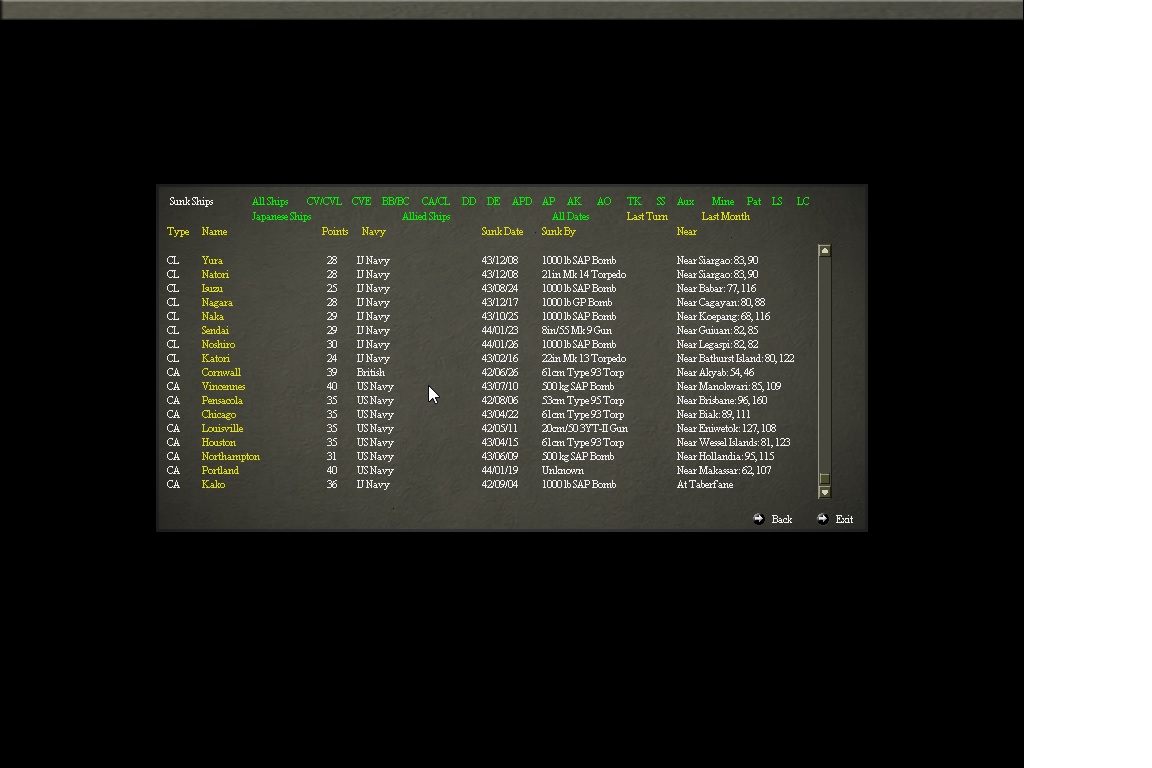Click 'At Taberfane' location text
This screenshot has width=1152, height=768.
(705, 484)
